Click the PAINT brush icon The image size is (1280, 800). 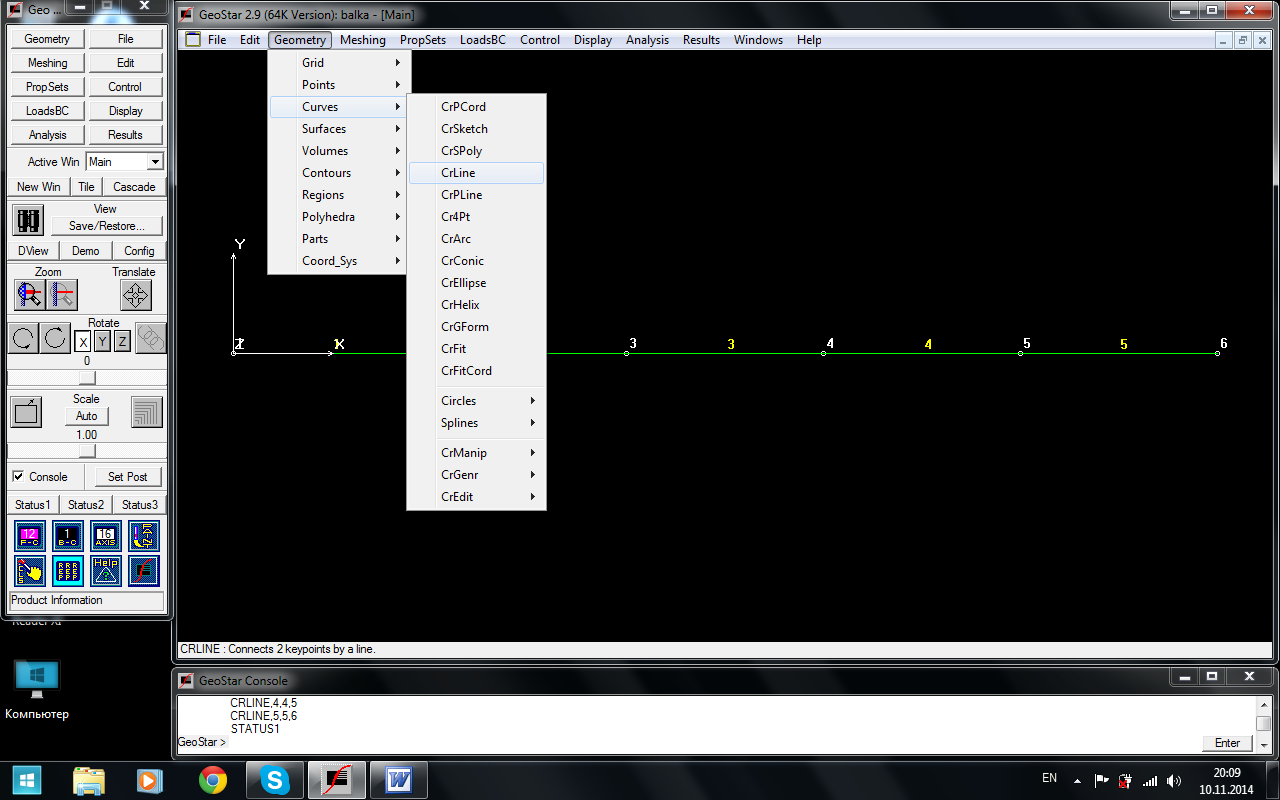tap(144, 536)
